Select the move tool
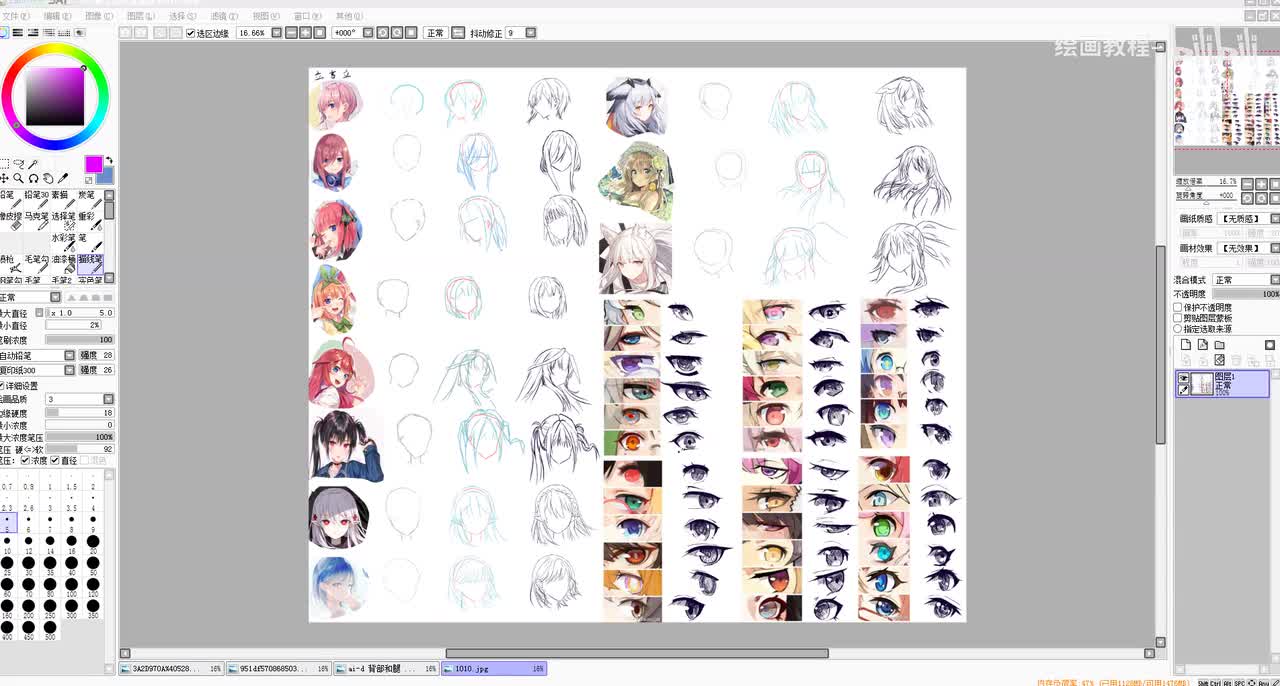The width and height of the screenshot is (1280, 686). [4, 178]
